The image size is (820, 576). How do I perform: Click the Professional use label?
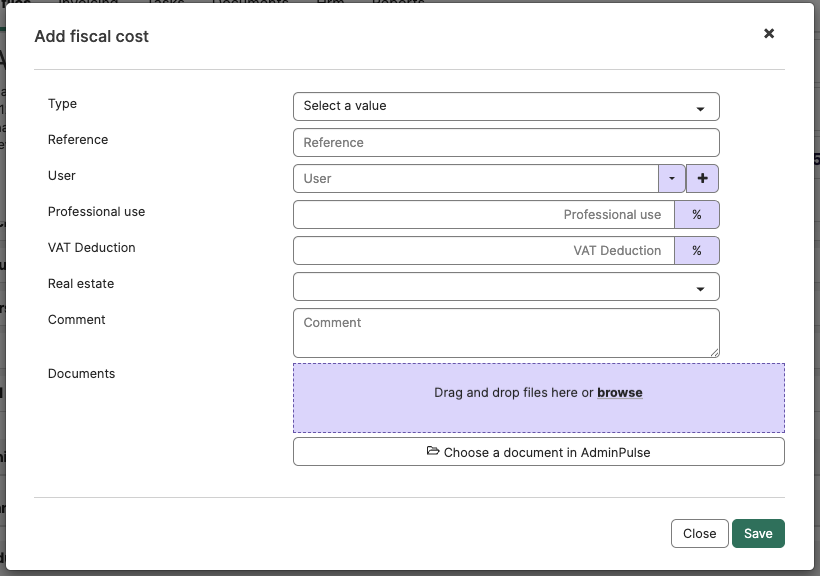pyautogui.click(x=96, y=212)
